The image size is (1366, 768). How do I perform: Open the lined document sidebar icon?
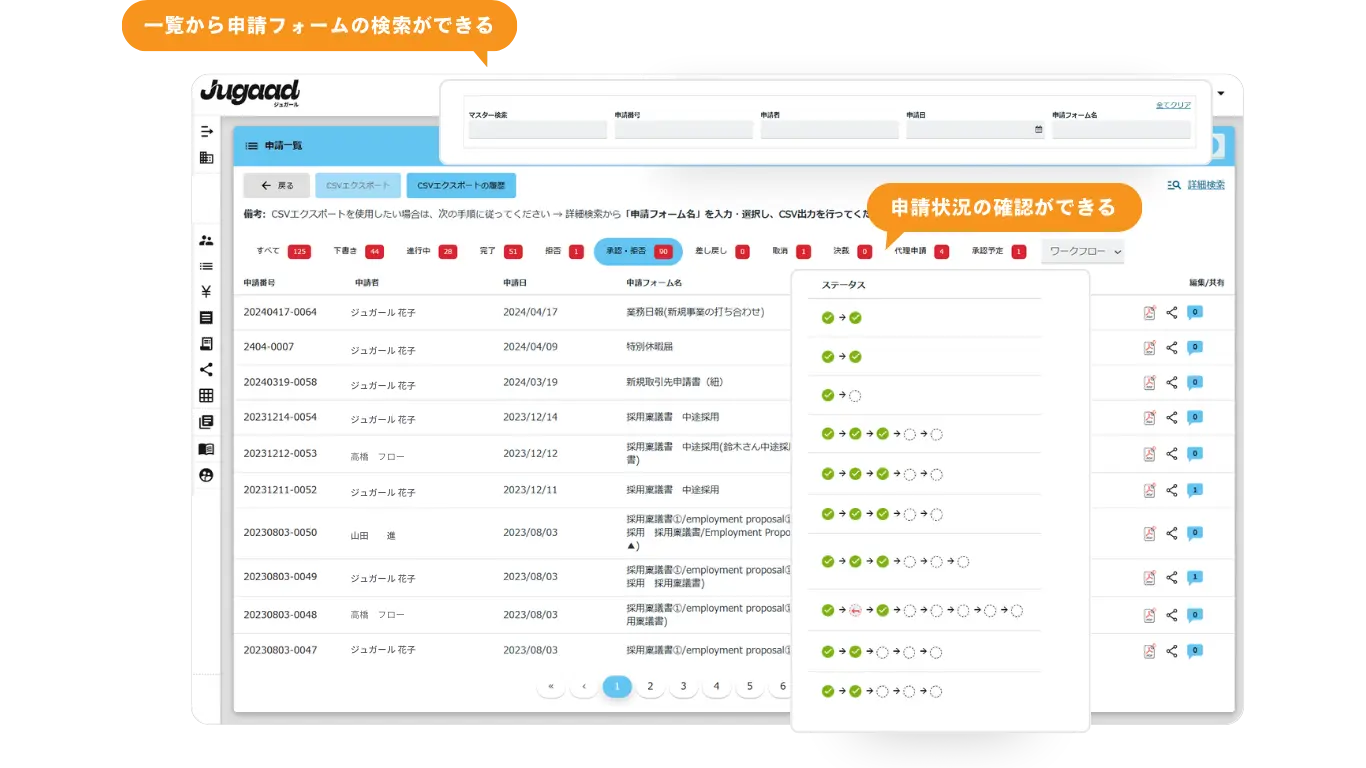tap(206, 318)
